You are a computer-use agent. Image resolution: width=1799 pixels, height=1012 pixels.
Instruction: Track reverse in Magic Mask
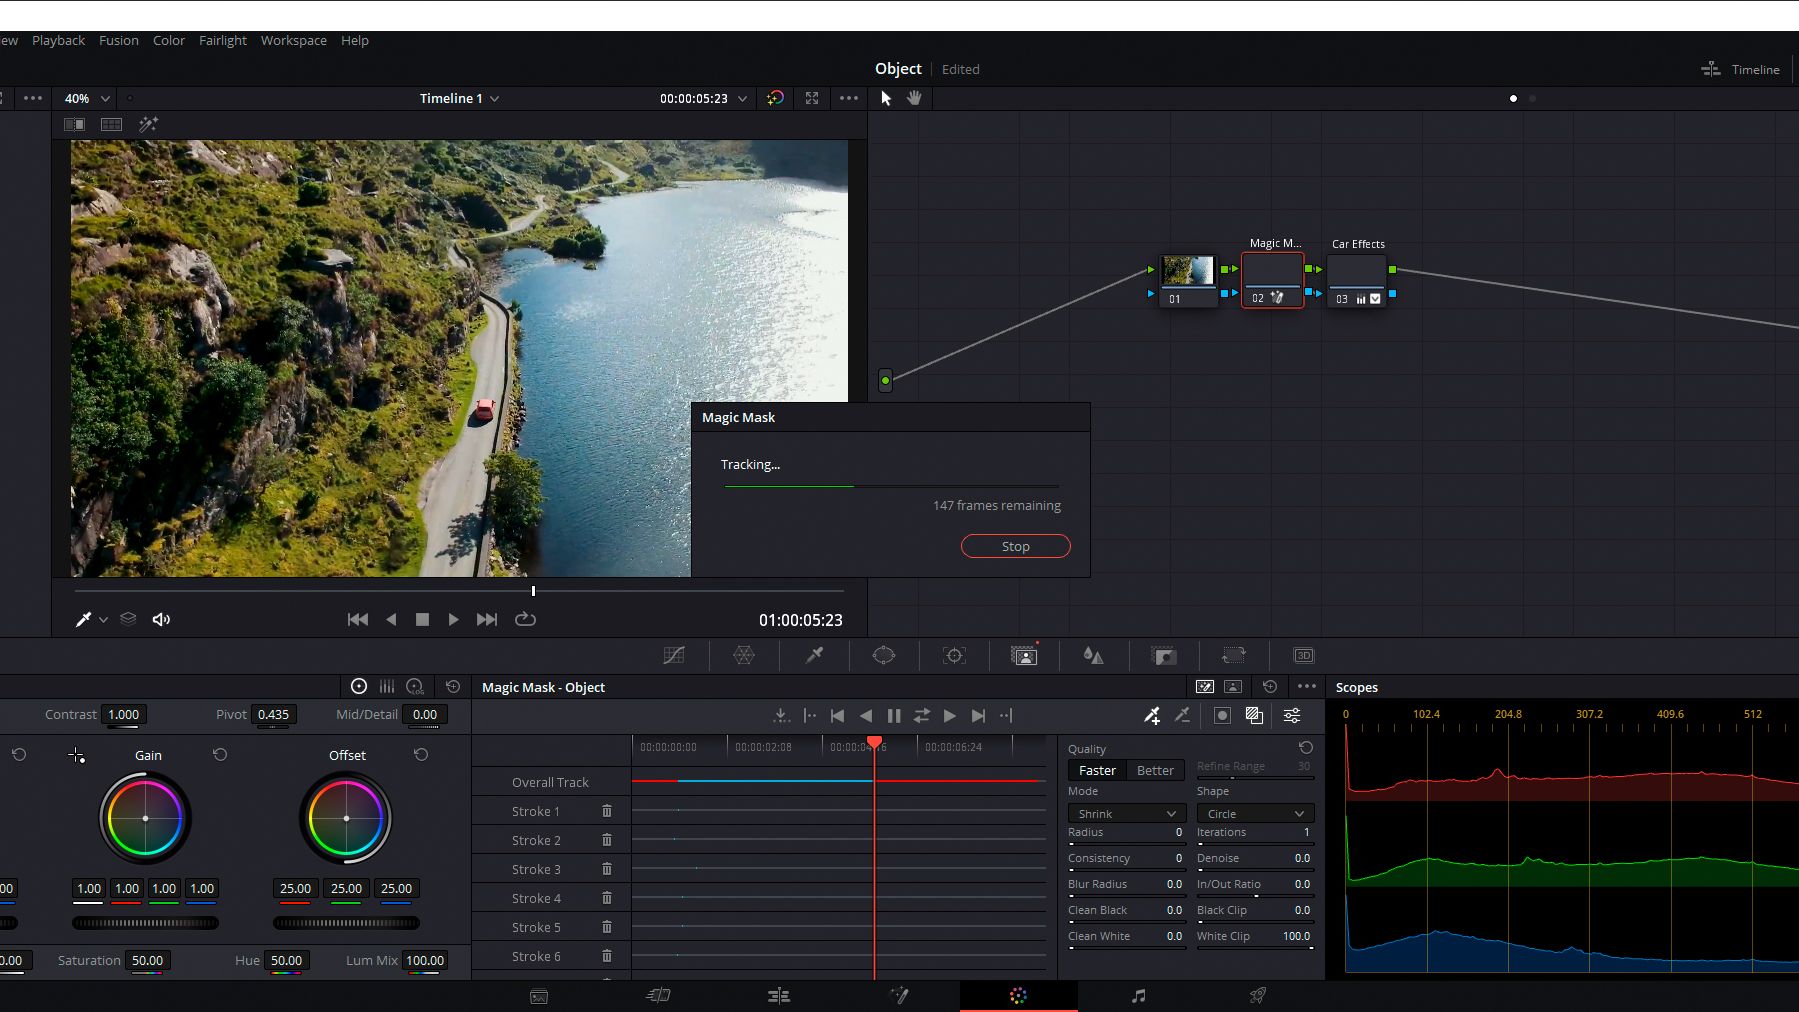(866, 716)
